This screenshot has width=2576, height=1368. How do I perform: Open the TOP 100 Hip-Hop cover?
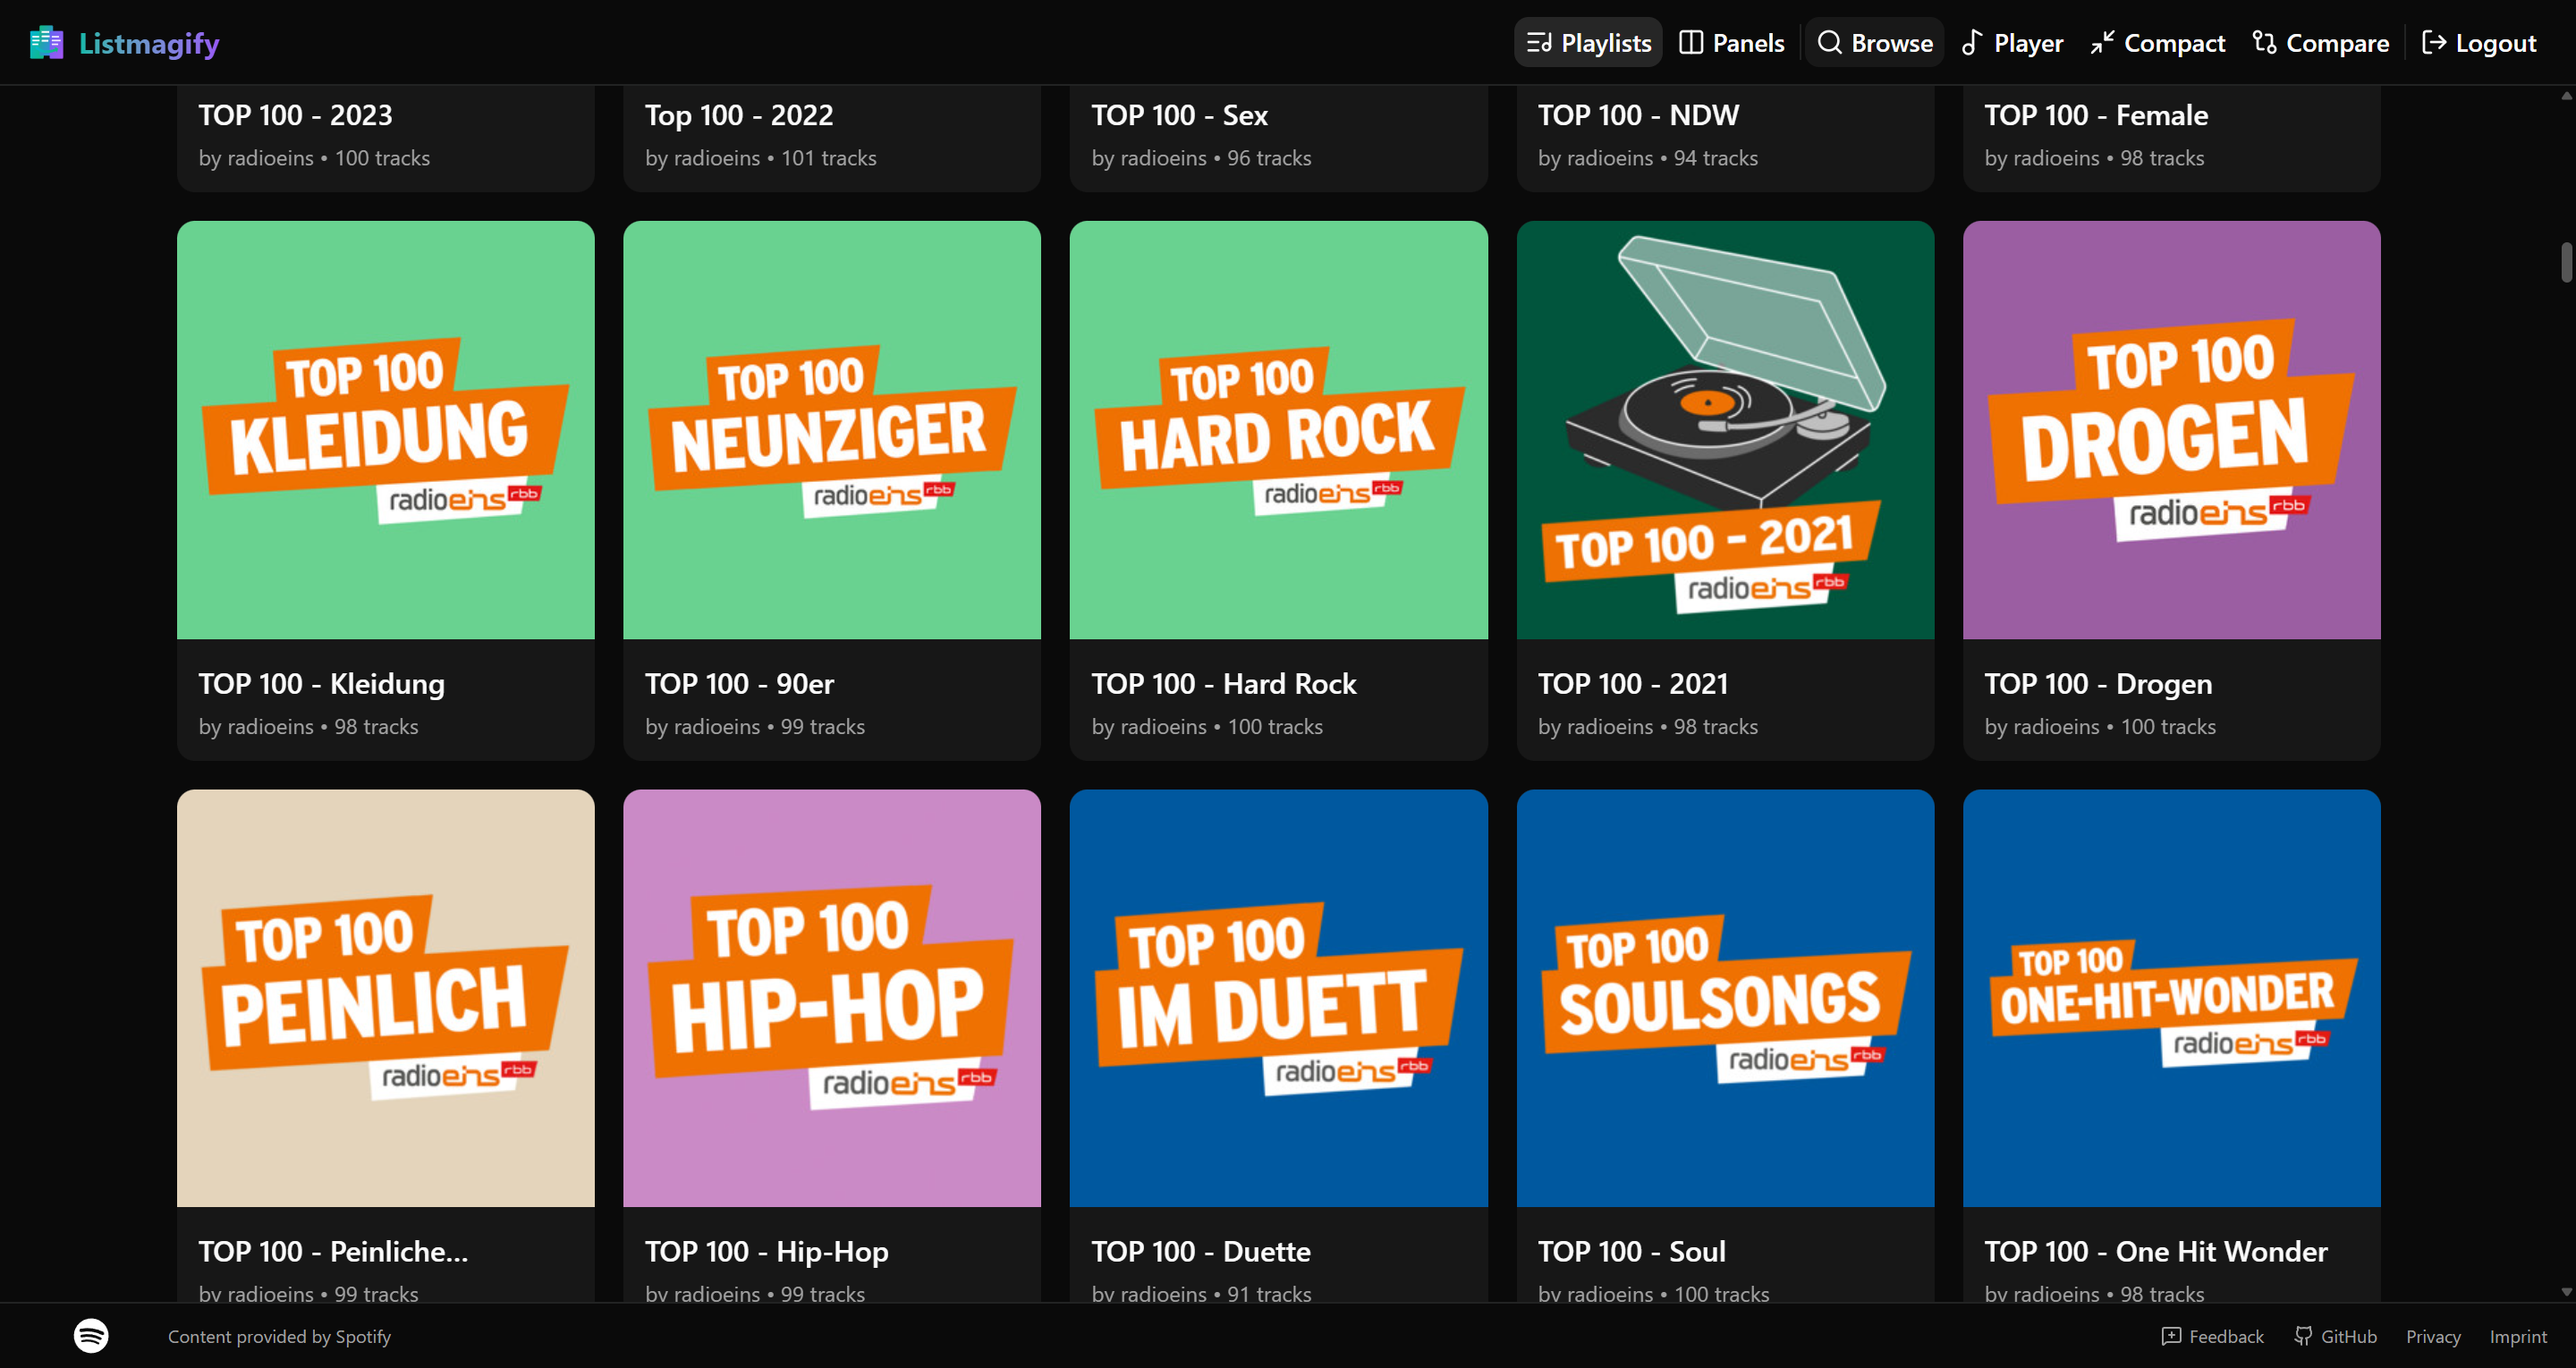click(x=831, y=999)
